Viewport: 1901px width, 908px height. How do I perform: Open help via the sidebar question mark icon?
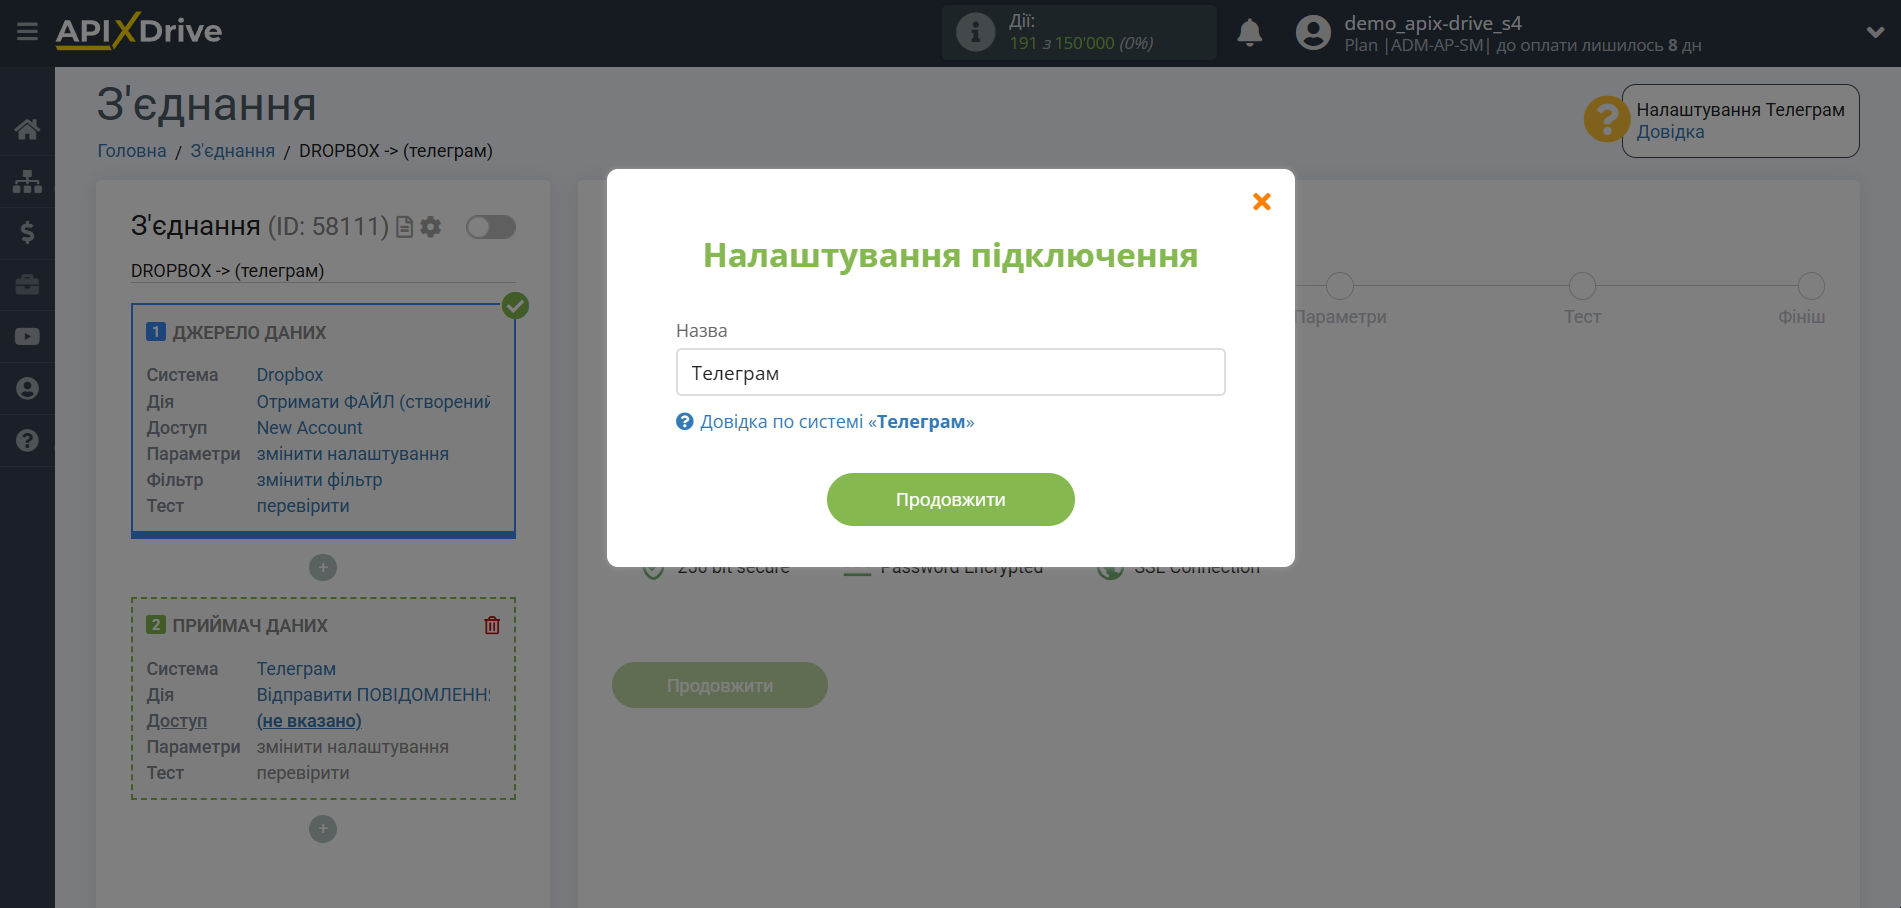[27, 440]
